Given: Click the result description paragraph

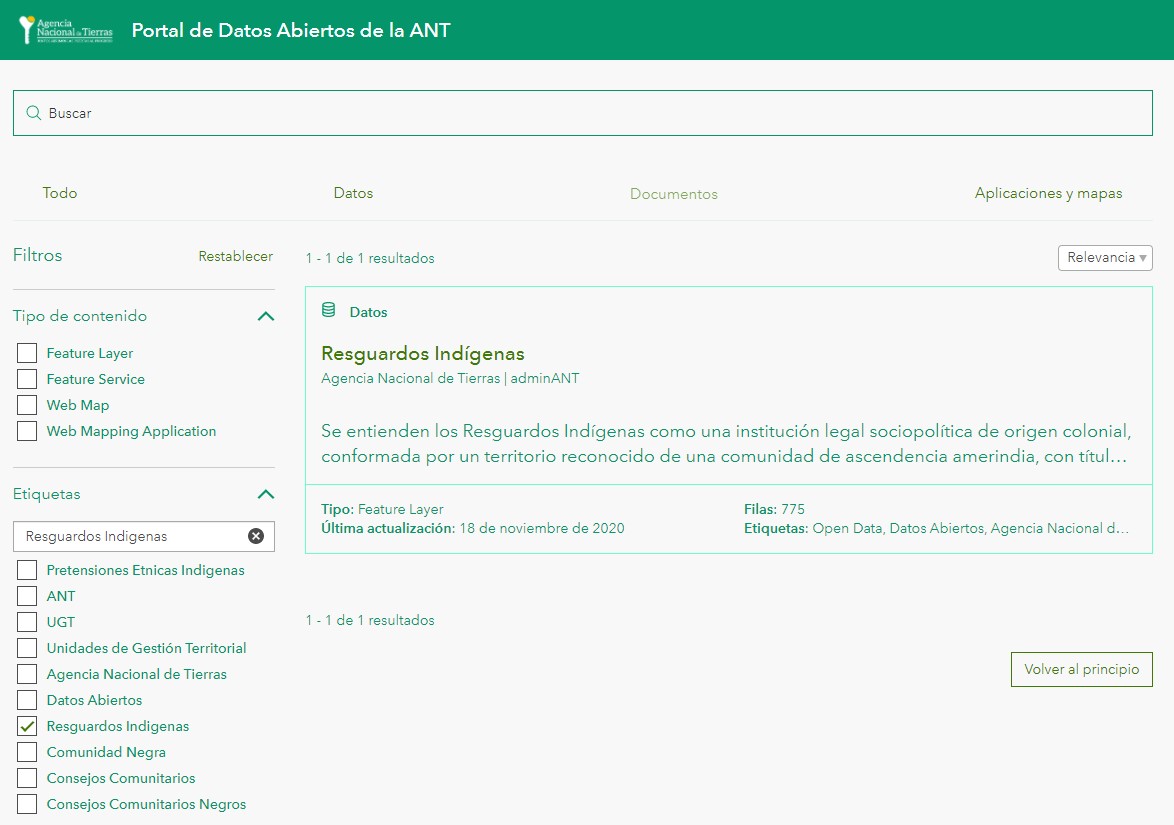Looking at the screenshot, I should [x=726, y=443].
